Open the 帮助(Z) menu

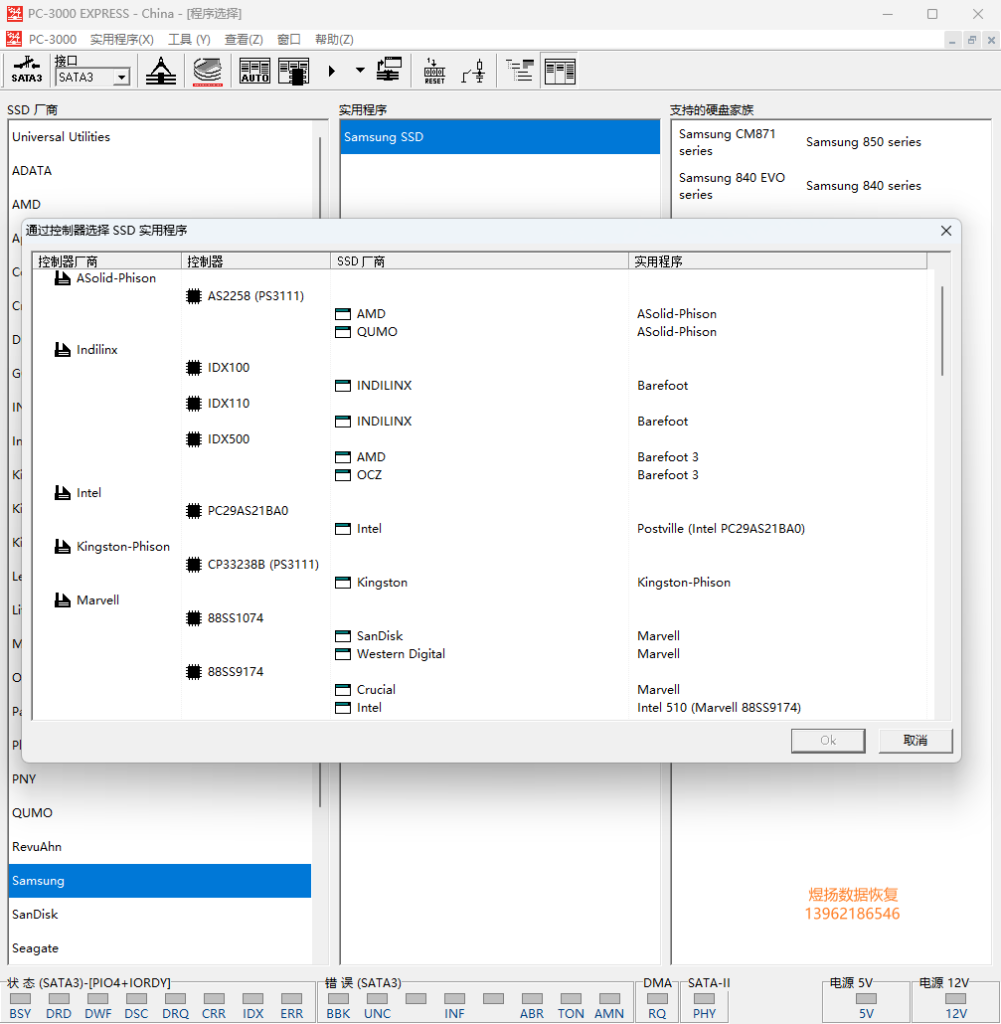coord(334,39)
